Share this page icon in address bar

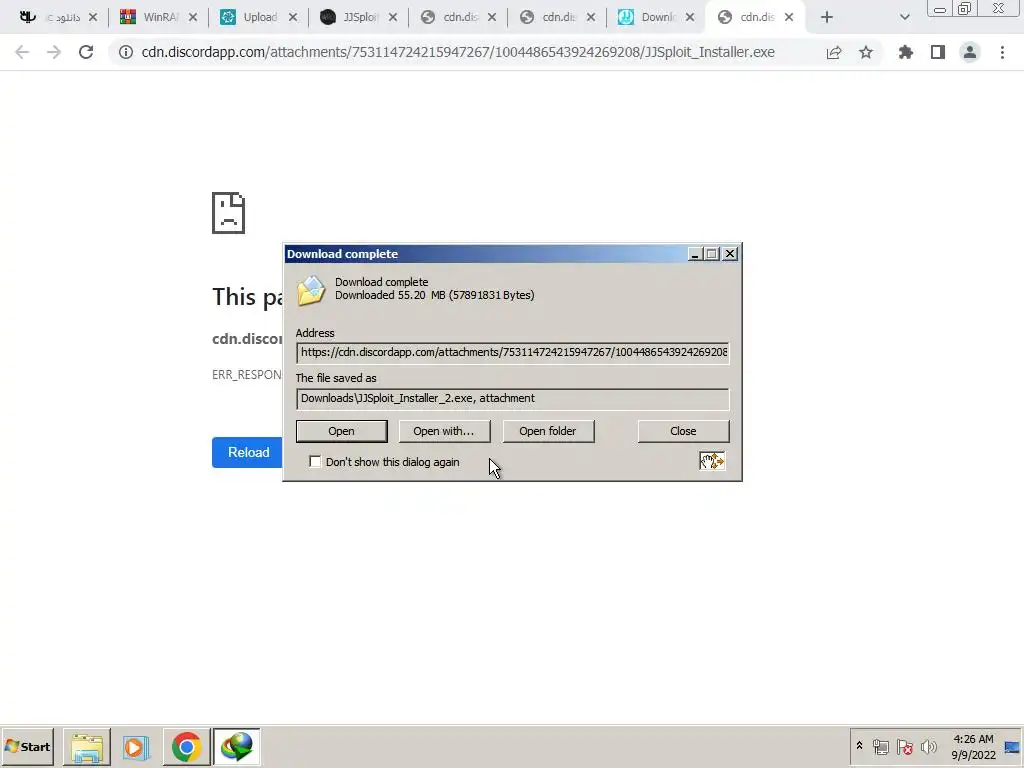(834, 52)
